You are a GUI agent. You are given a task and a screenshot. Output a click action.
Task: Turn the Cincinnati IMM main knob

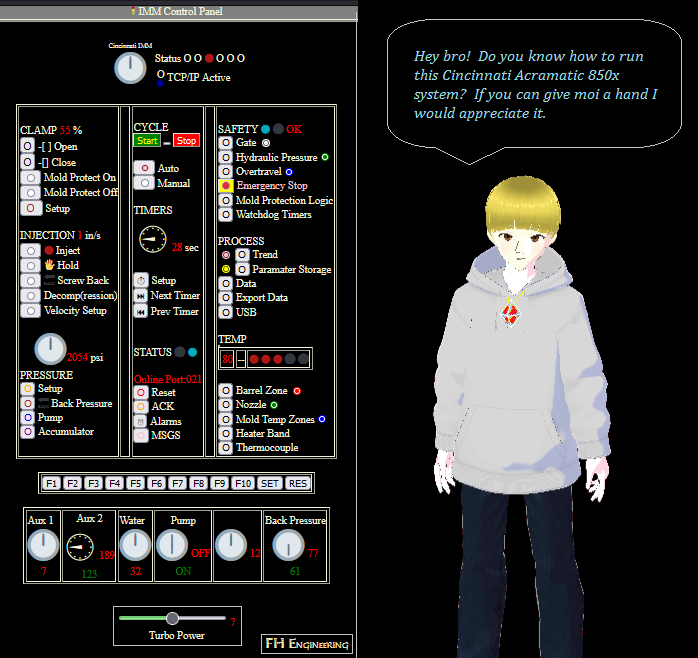(x=130, y=68)
